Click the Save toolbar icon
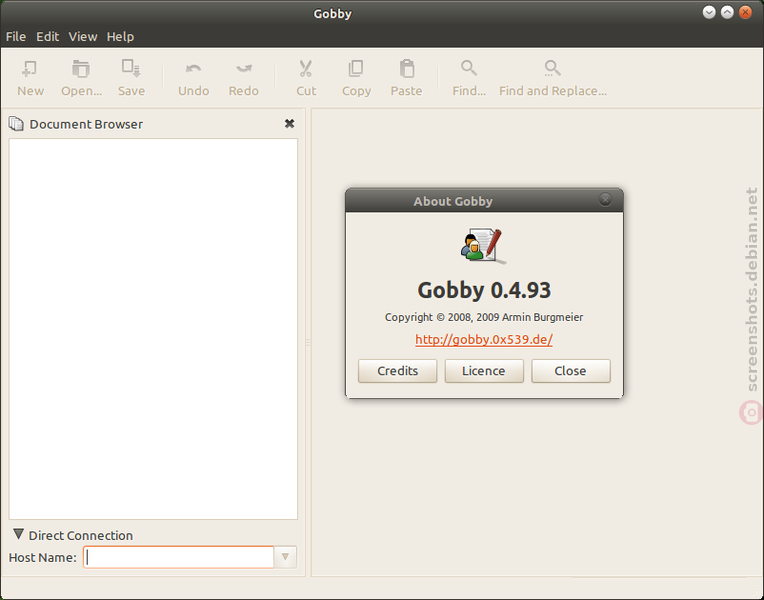This screenshot has width=764, height=600. 131,69
